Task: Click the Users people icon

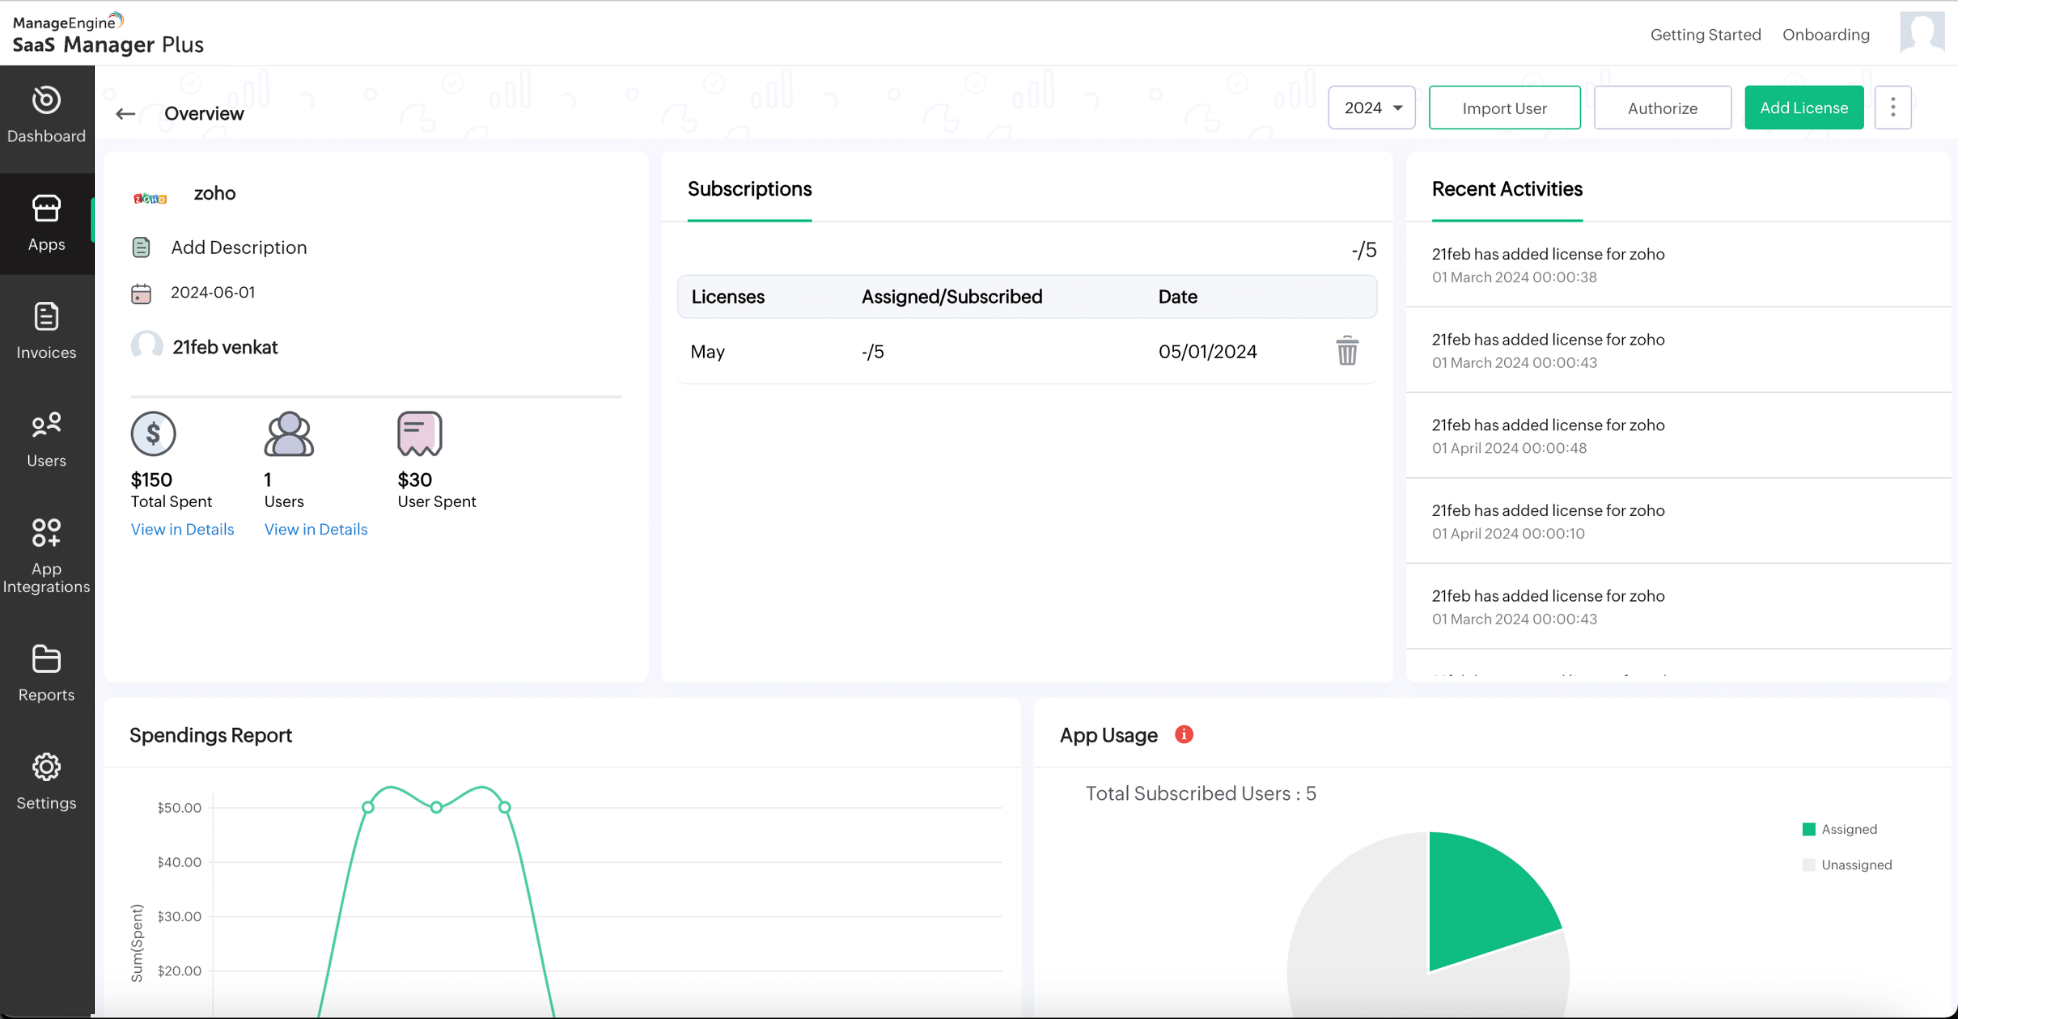Action: point(289,434)
